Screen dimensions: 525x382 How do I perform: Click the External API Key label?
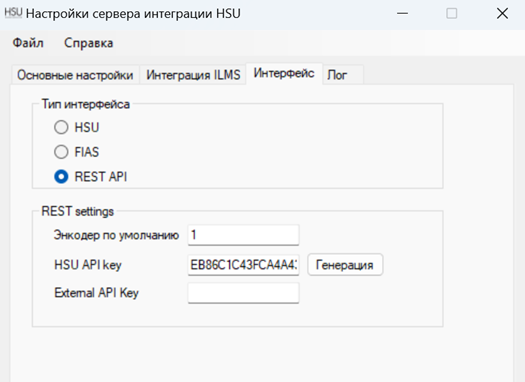96,293
